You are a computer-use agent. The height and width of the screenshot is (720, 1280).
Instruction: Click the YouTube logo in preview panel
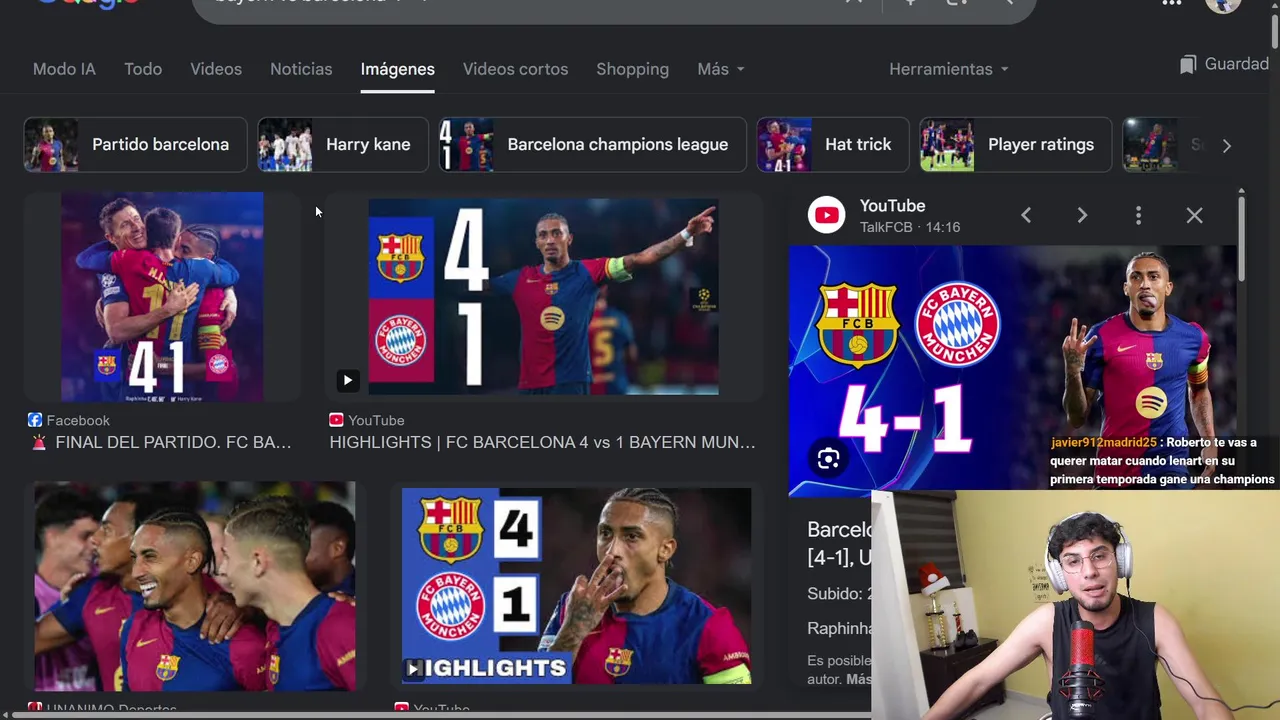point(827,215)
